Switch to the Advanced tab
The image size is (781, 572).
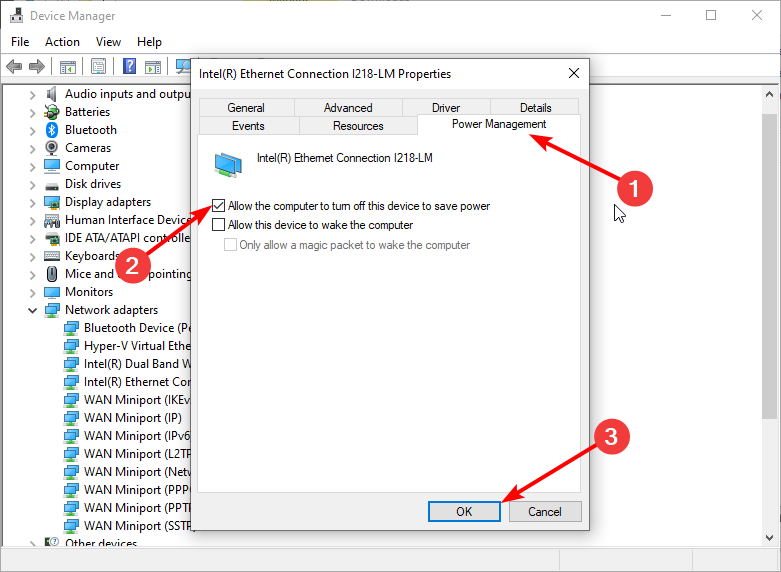348,108
